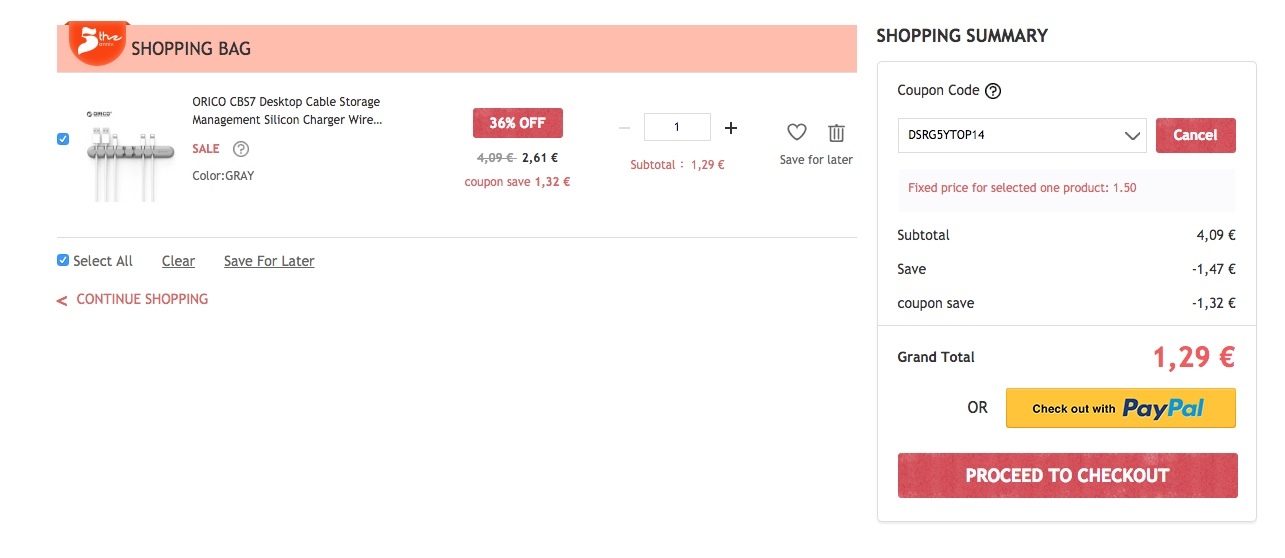The width and height of the screenshot is (1285, 558).
Task: Click Save For Later link
Action: pos(269,261)
